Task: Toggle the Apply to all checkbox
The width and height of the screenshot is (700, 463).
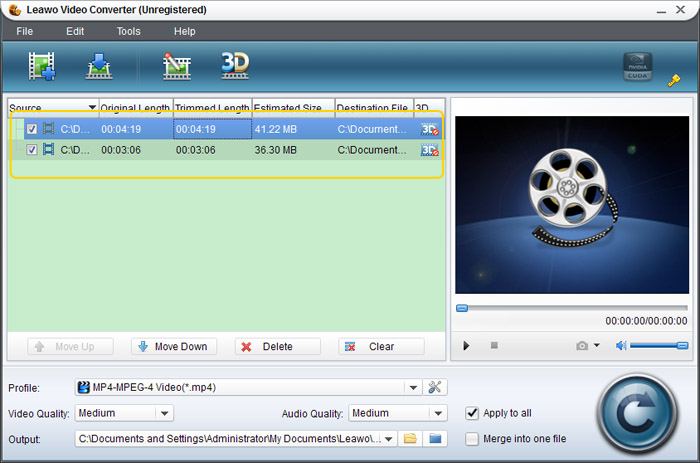Action: point(472,413)
